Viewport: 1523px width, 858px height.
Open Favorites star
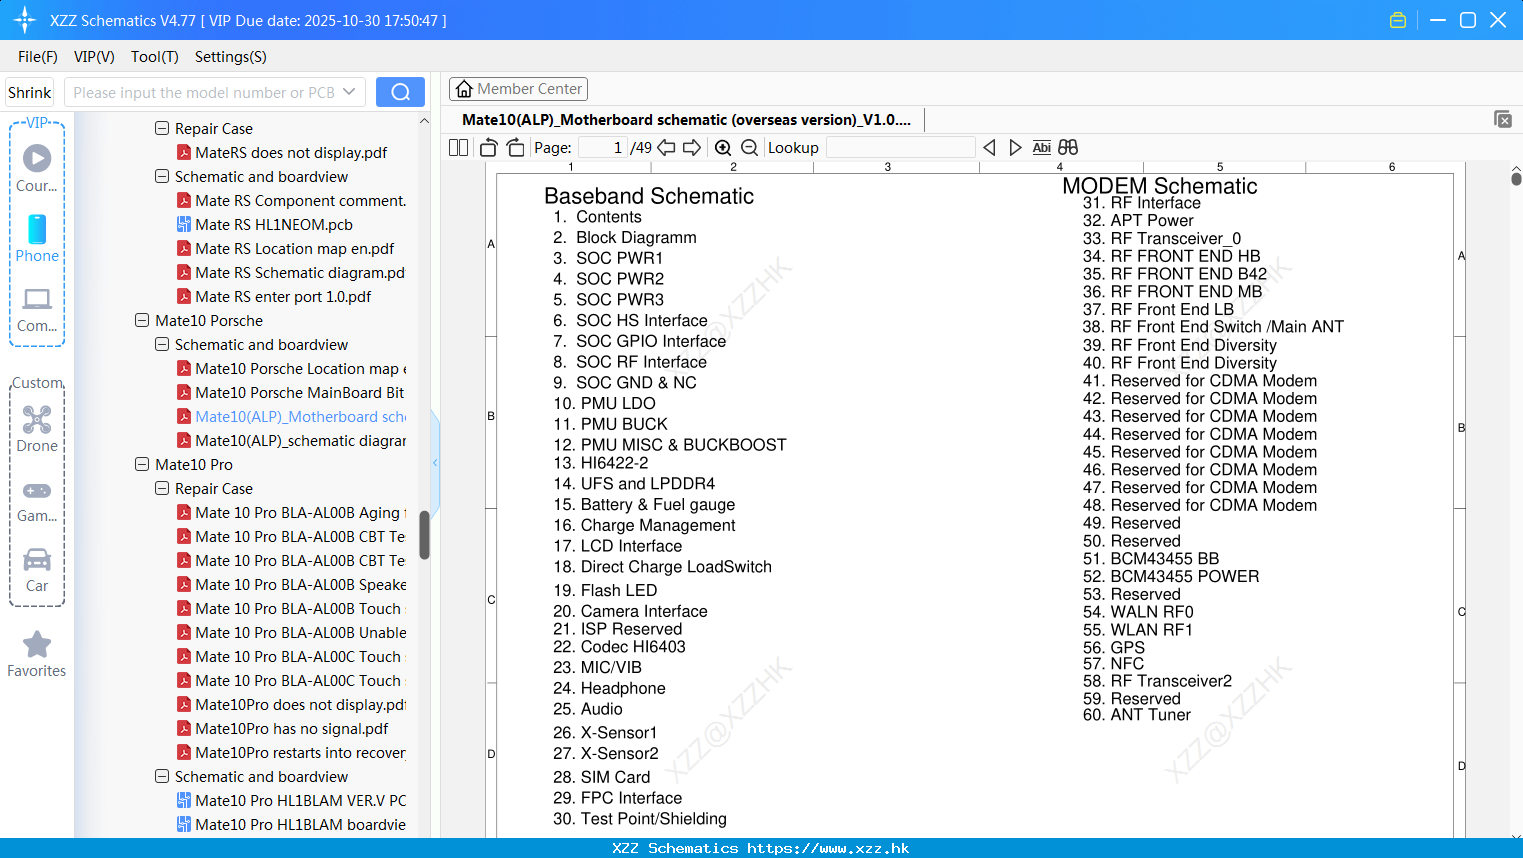click(37, 654)
